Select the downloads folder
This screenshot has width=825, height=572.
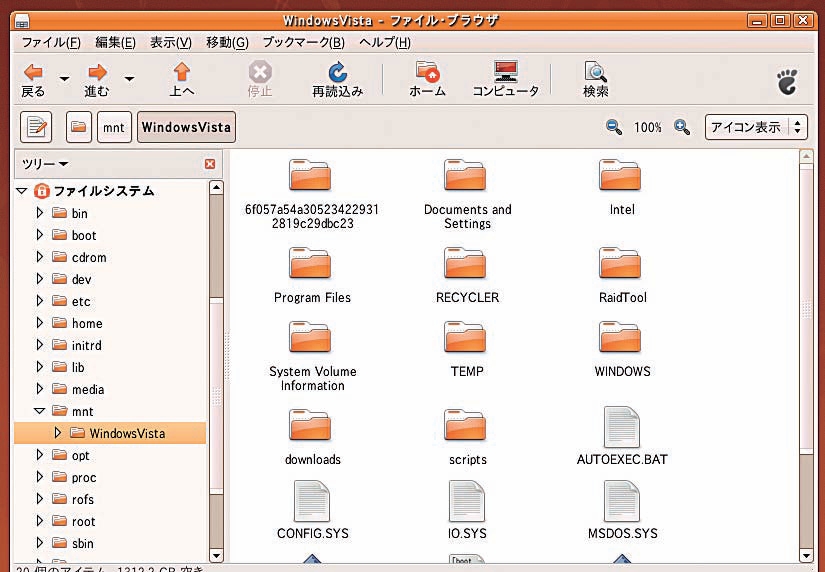click(311, 438)
